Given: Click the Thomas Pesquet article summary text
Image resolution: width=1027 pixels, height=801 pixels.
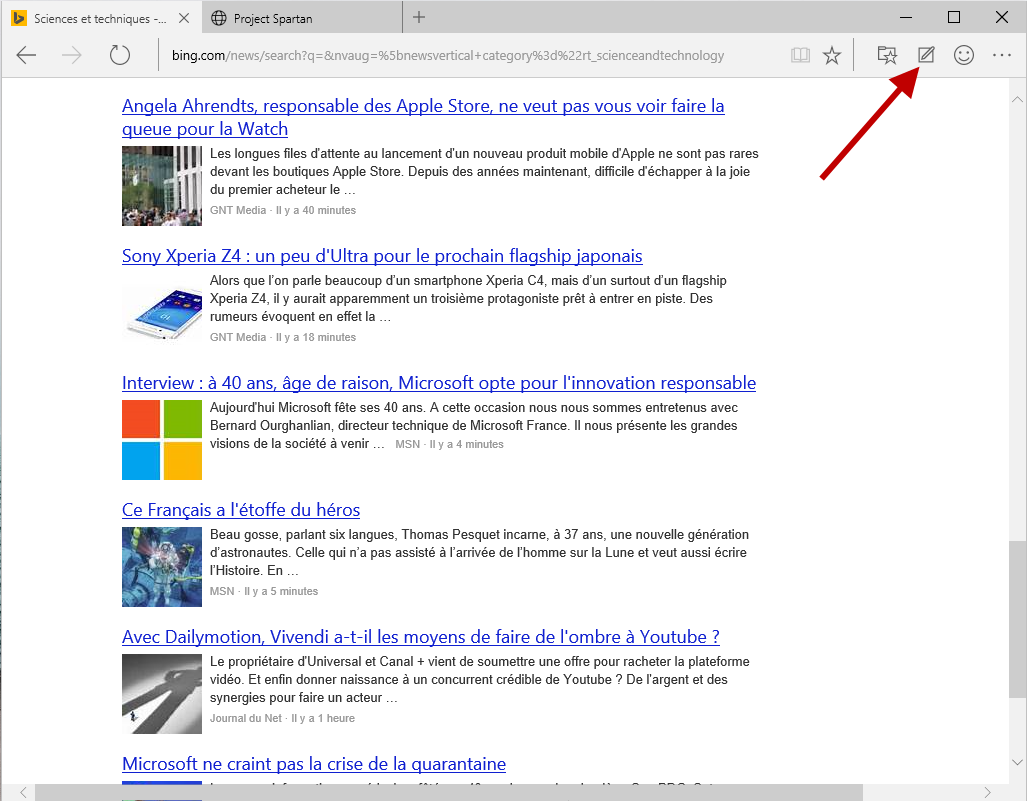Looking at the screenshot, I should point(479,553).
